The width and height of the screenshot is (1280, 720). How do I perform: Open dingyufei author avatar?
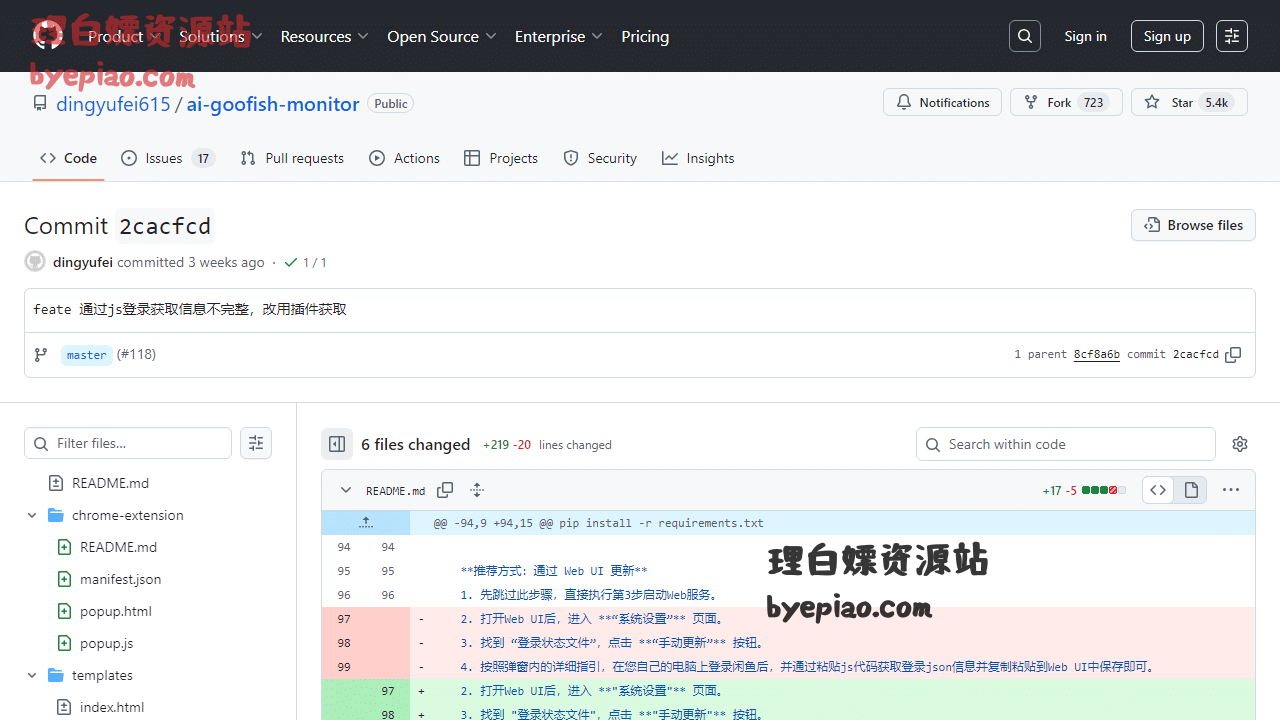[35, 262]
